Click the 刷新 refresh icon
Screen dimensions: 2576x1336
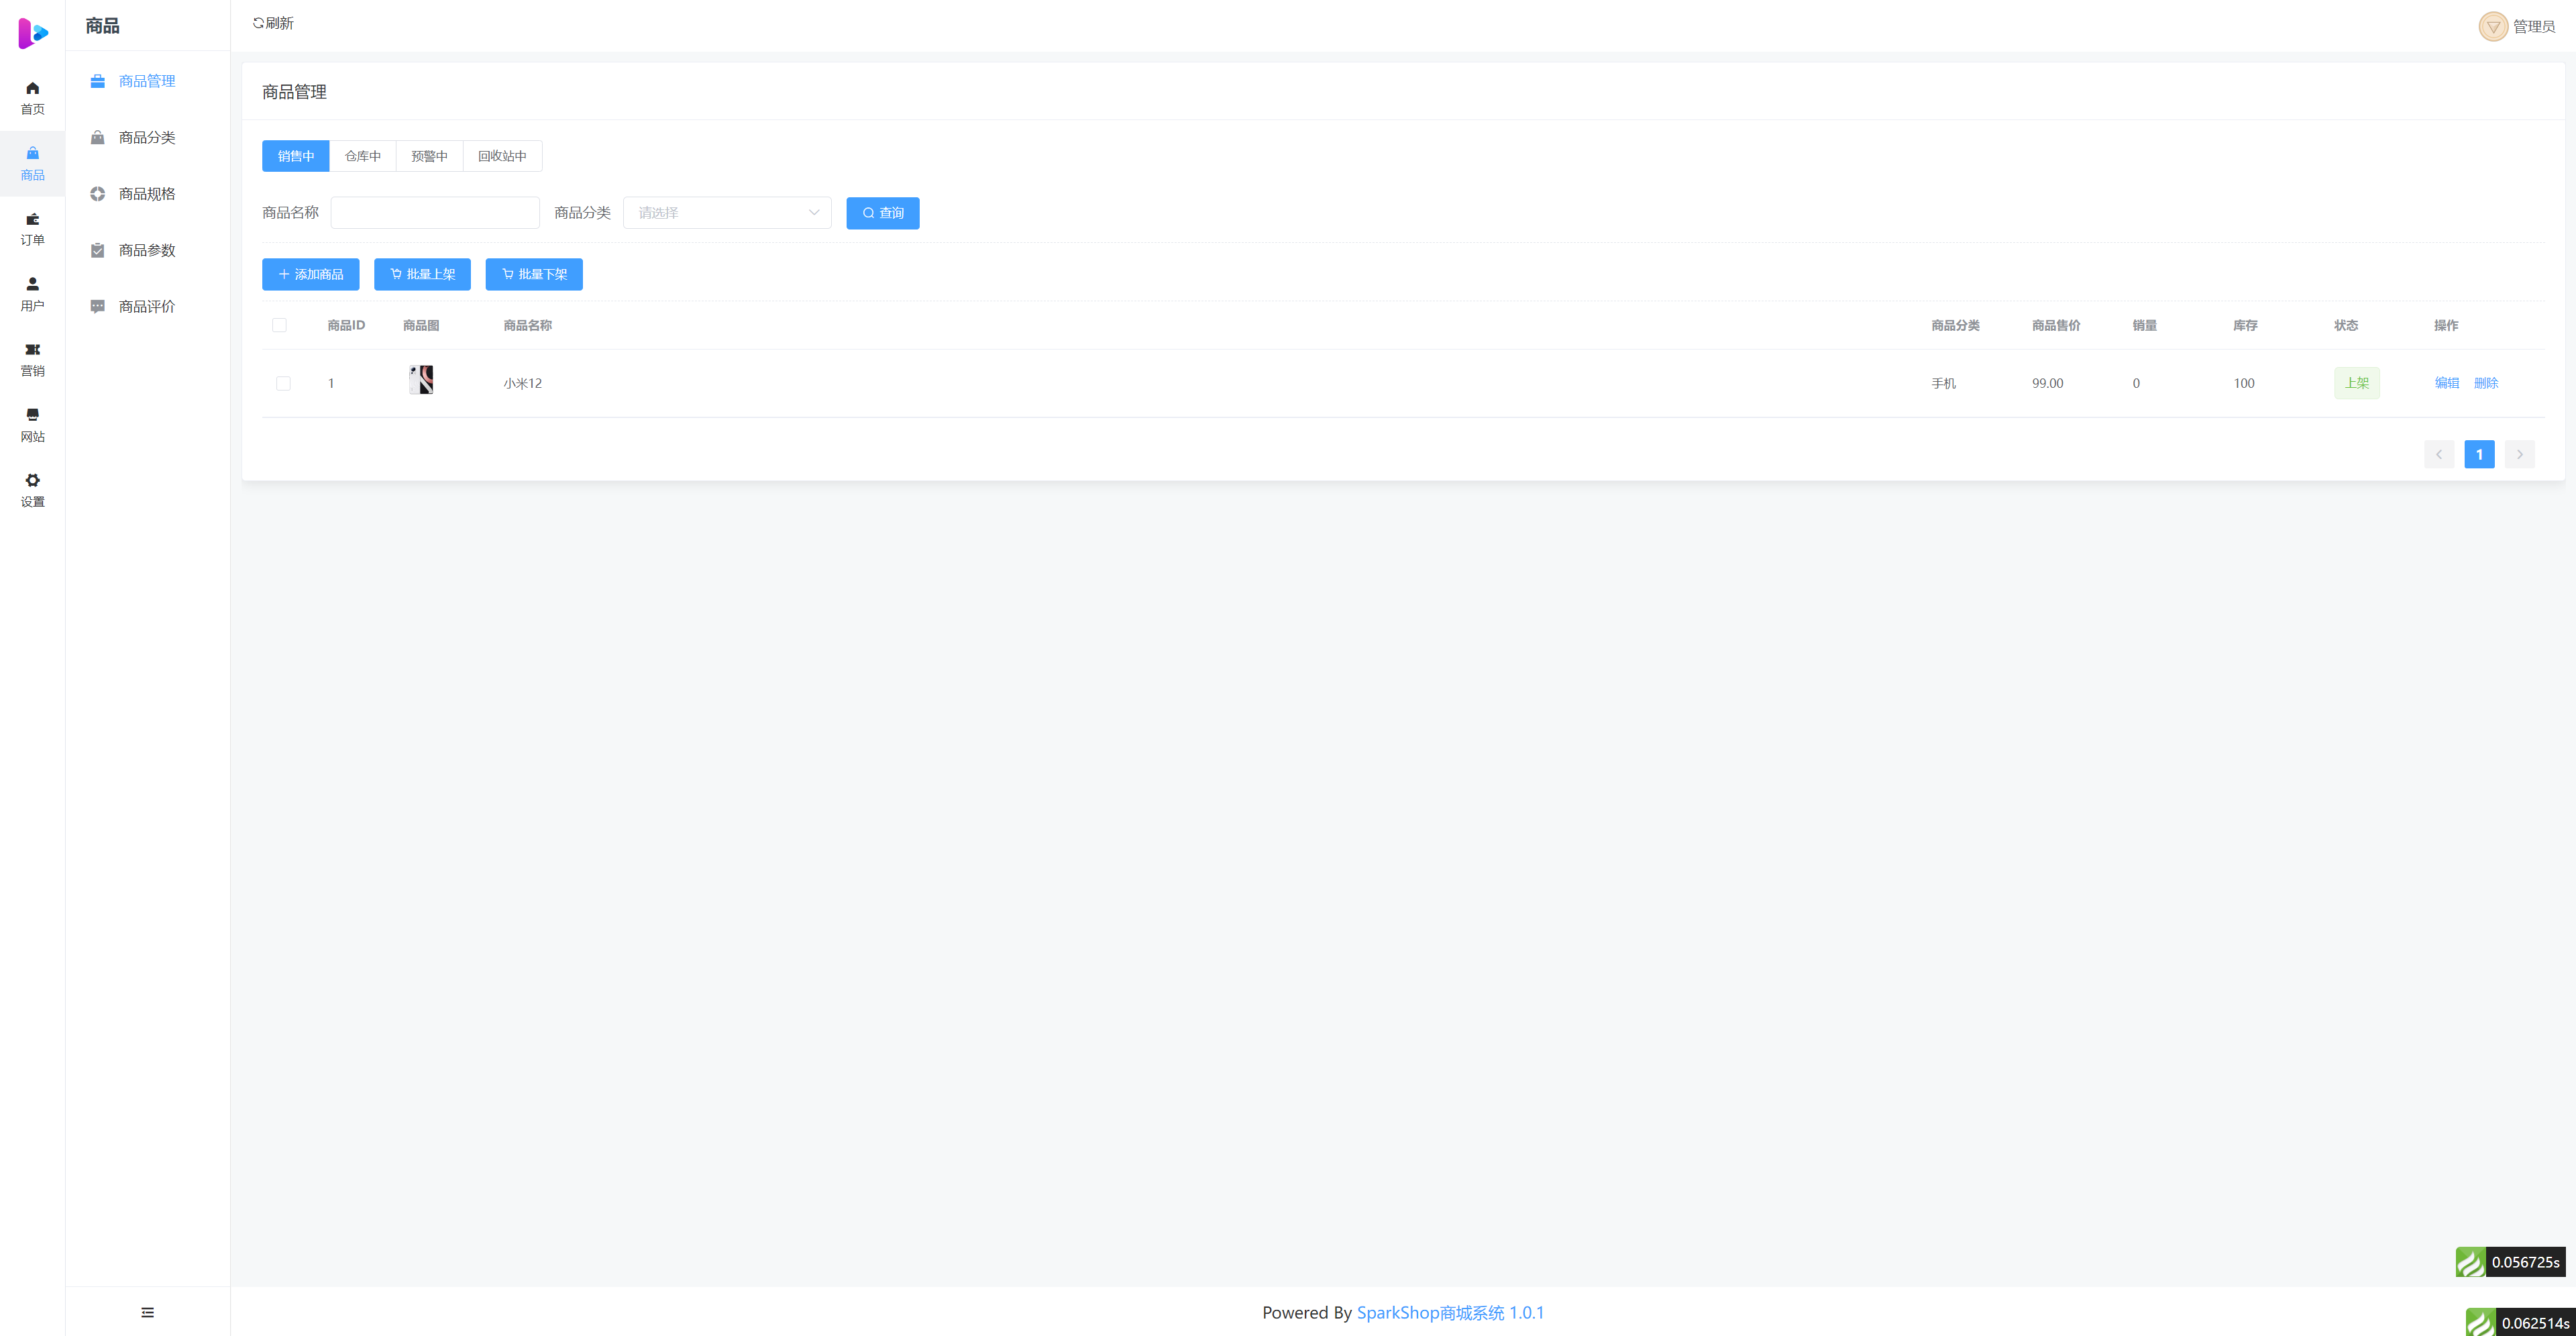pos(259,23)
